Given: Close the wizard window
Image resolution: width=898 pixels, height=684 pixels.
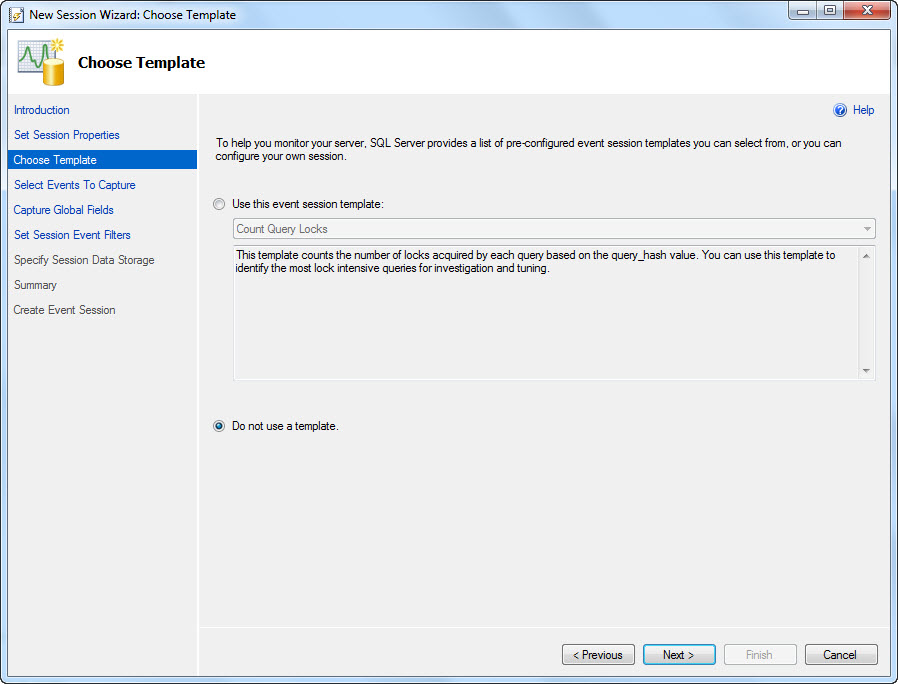Looking at the screenshot, I should pyautogui.click(x=867, y=11).
